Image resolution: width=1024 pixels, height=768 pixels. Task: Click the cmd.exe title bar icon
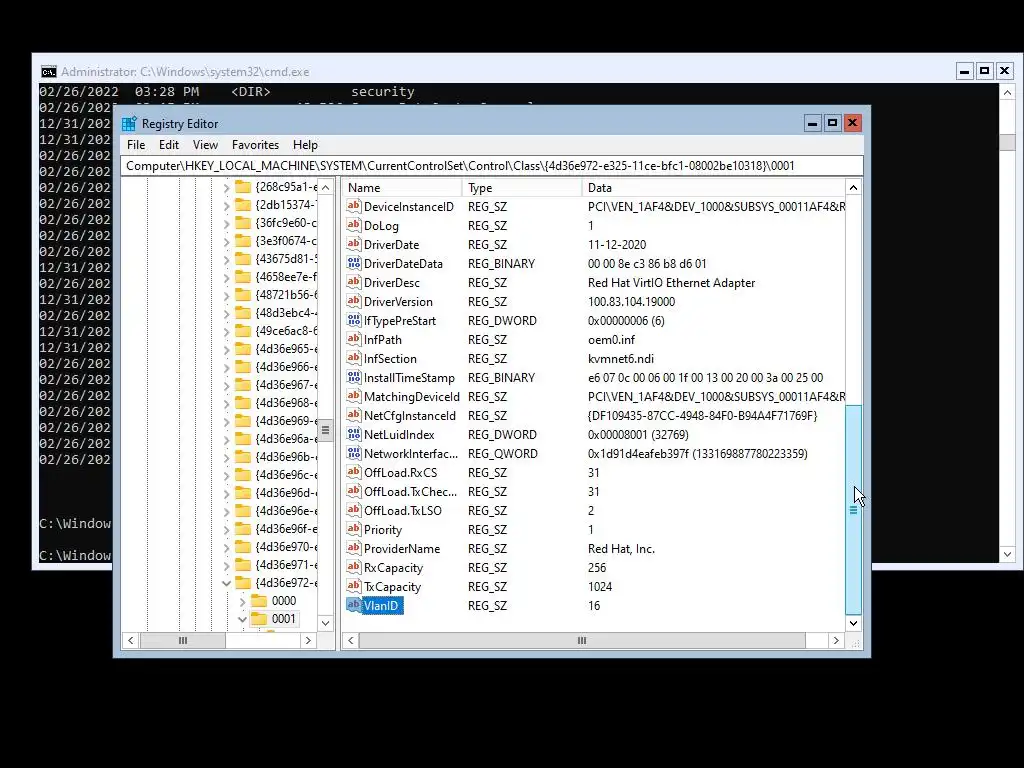tap(48, 72)
